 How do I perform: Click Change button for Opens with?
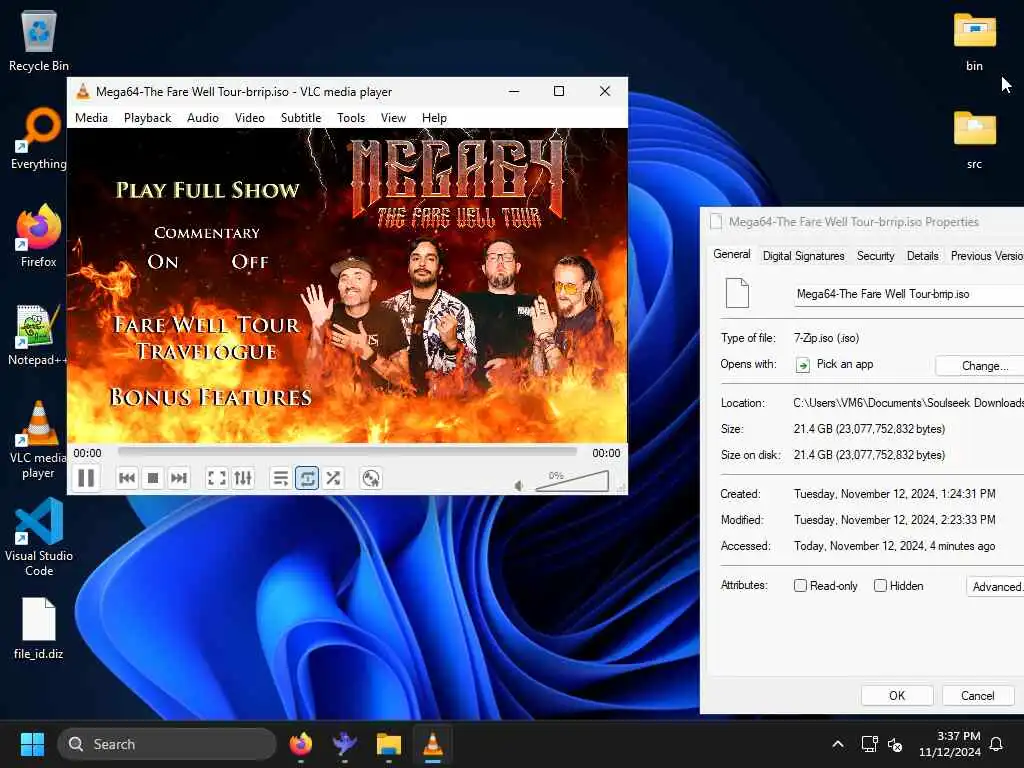980,366
